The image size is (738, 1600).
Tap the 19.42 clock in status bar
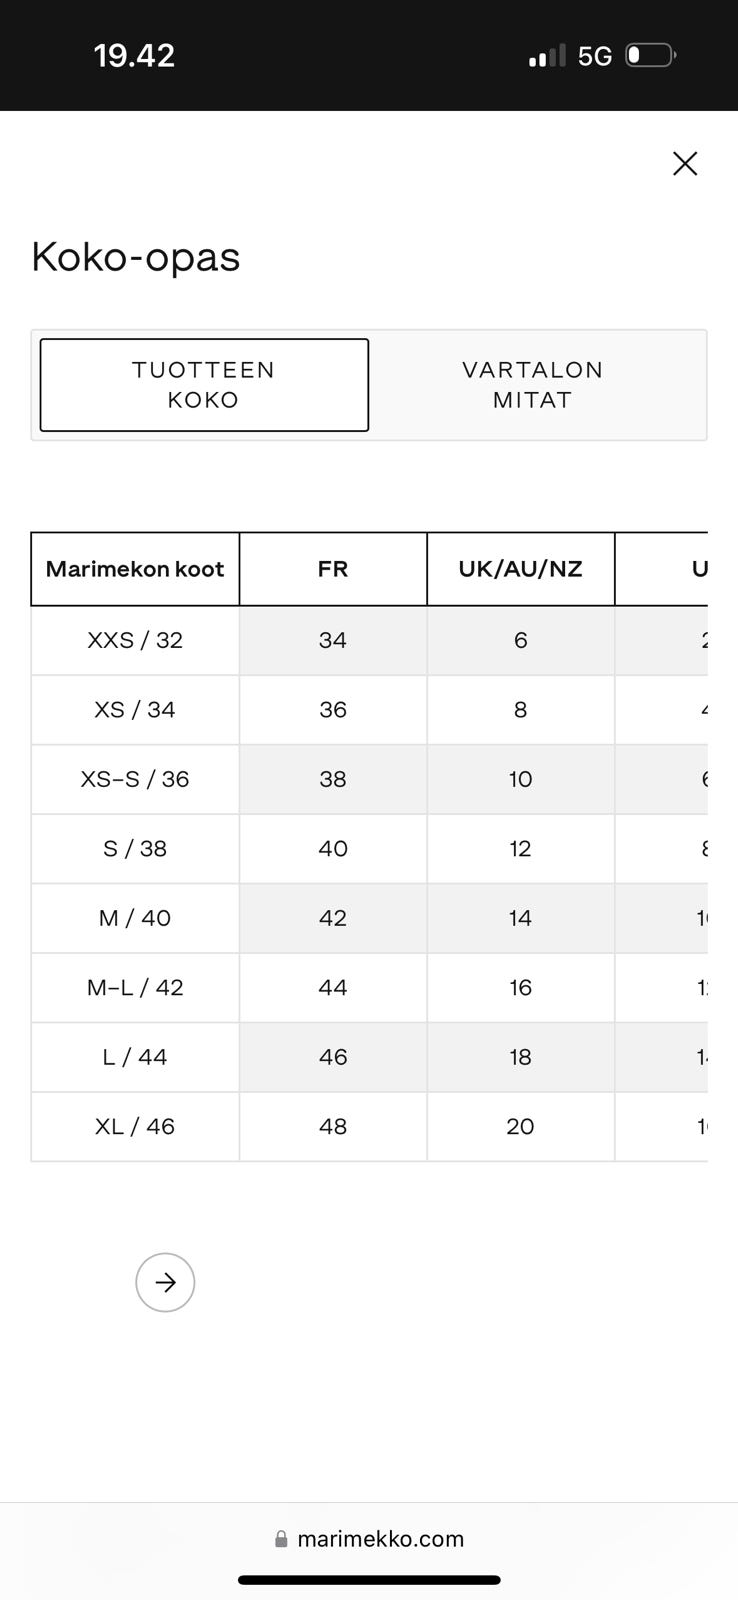(x=134, y=55)
